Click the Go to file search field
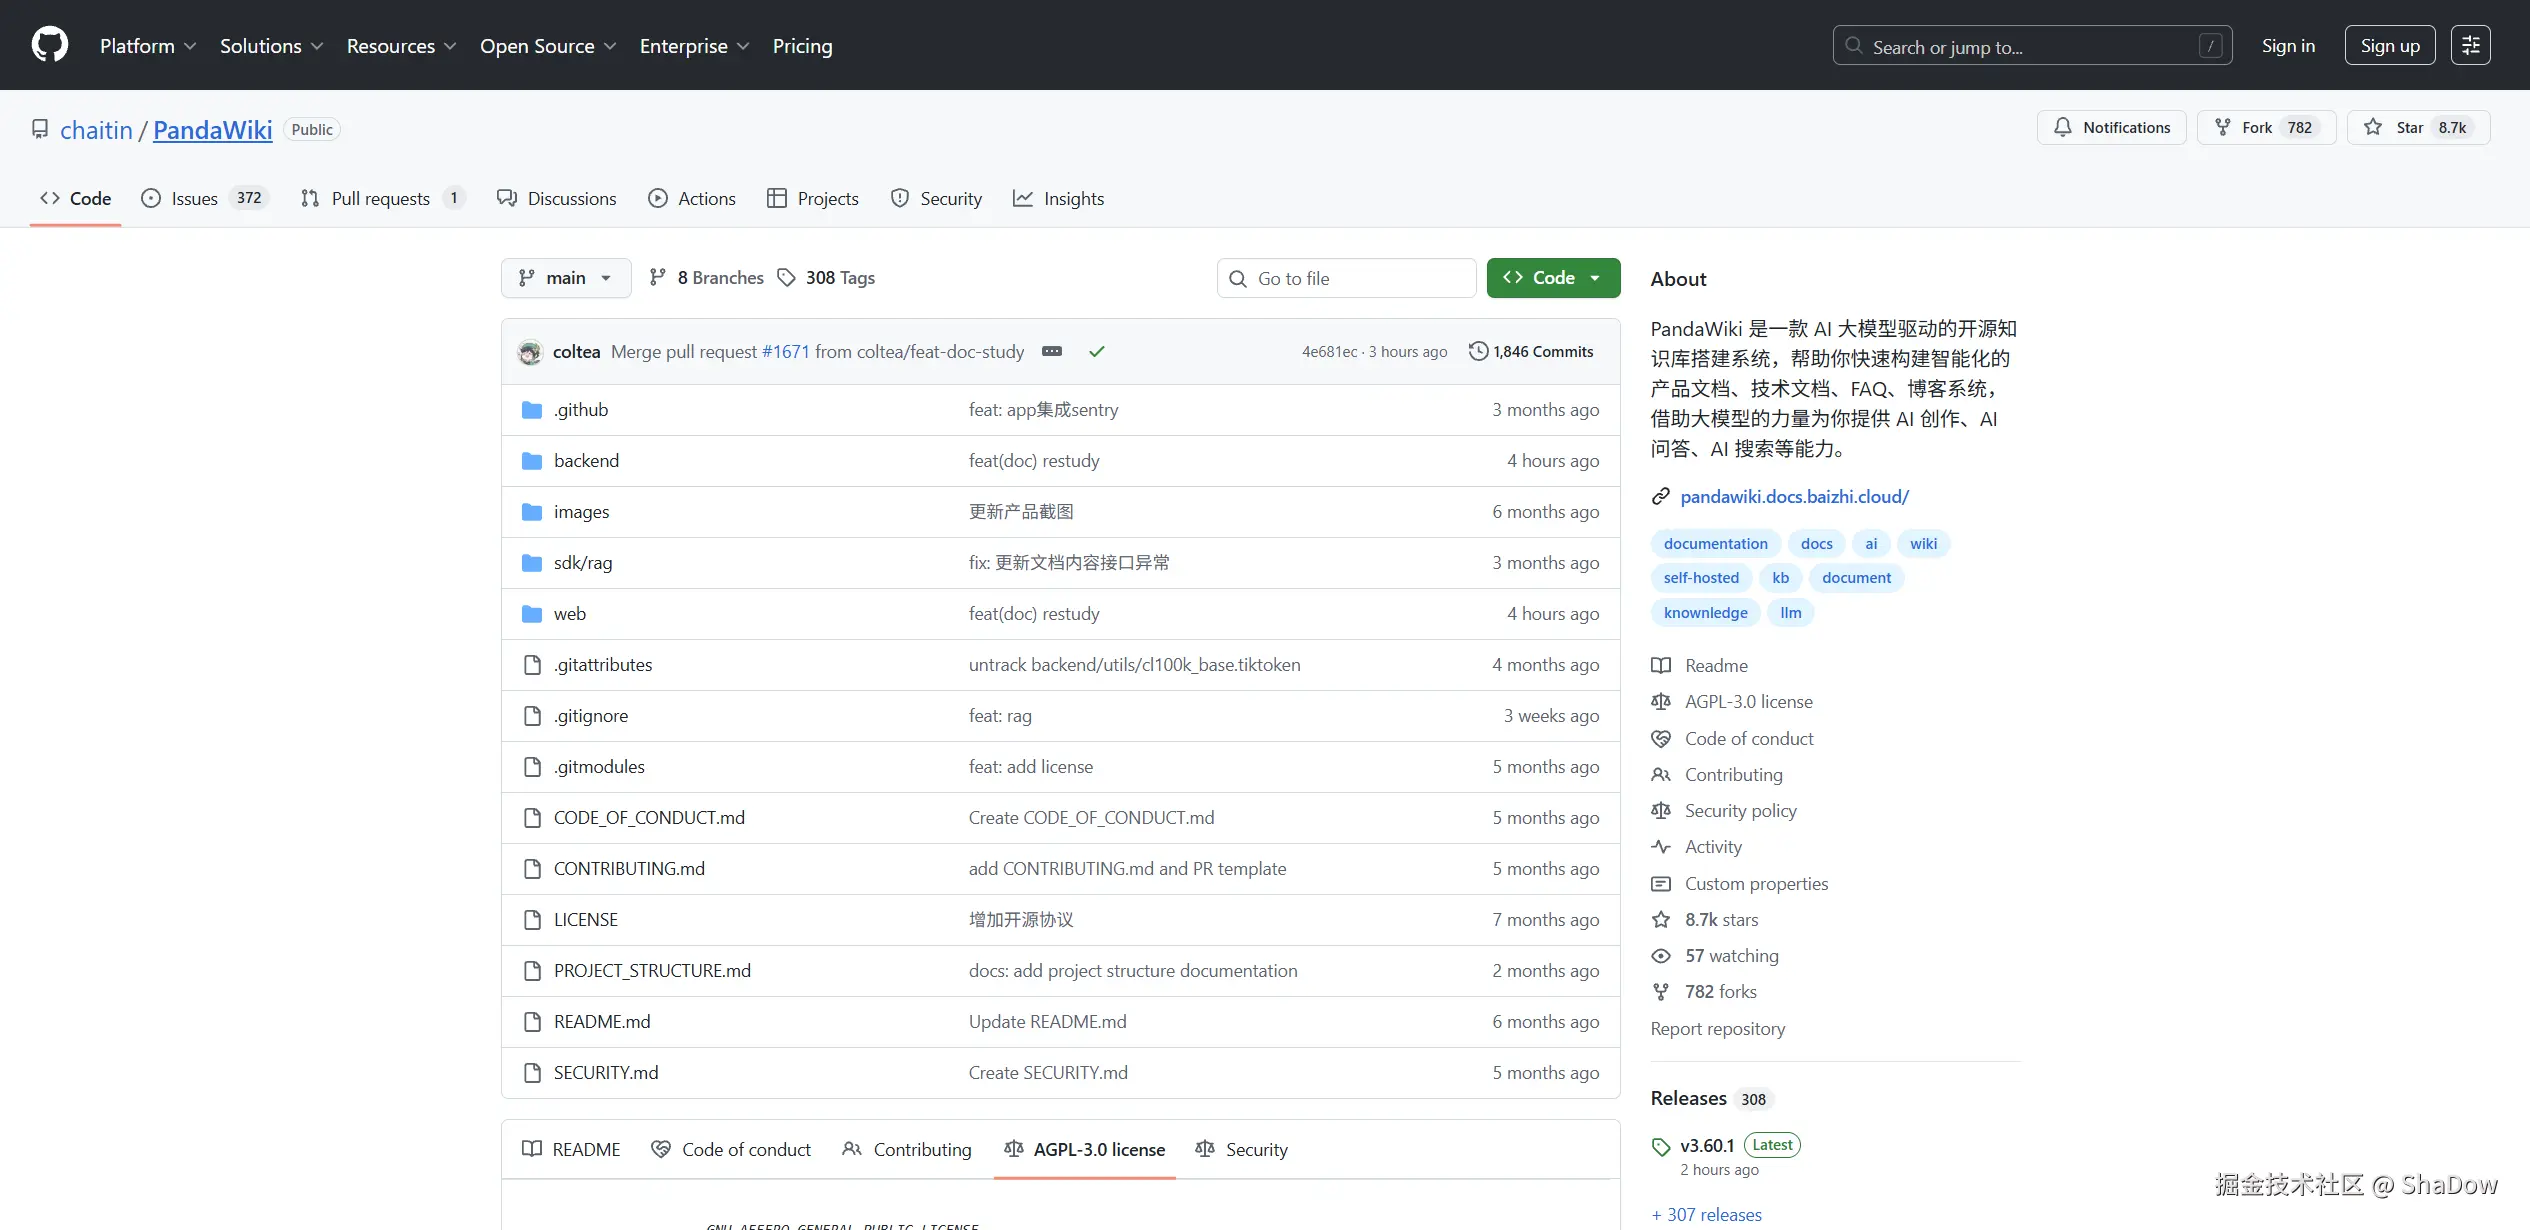 pyautogui.click(x=1346, y=278)
